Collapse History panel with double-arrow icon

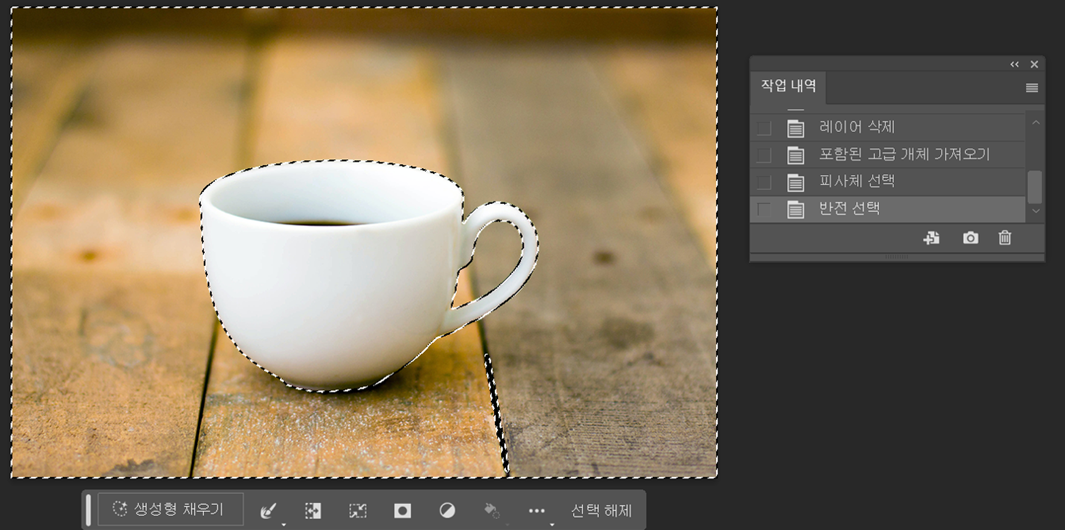(1015, 65)
